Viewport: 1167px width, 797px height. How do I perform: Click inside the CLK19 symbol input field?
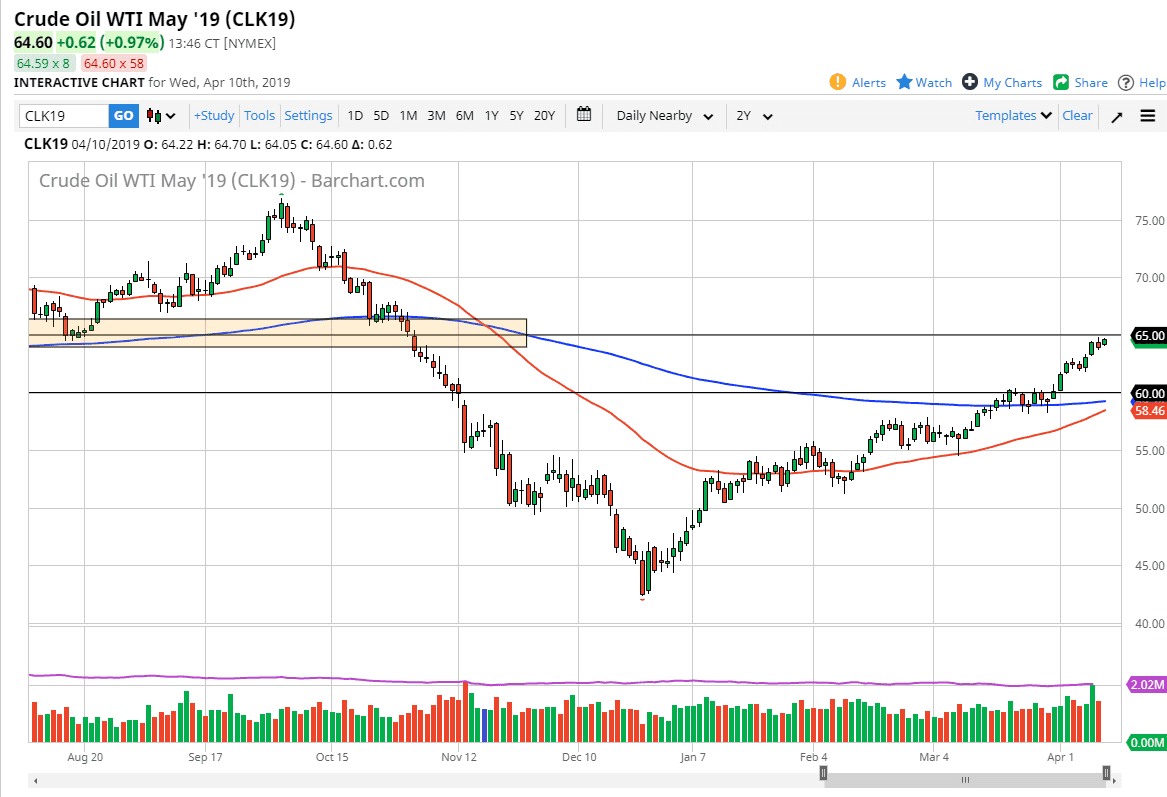(x=65, y=116)
